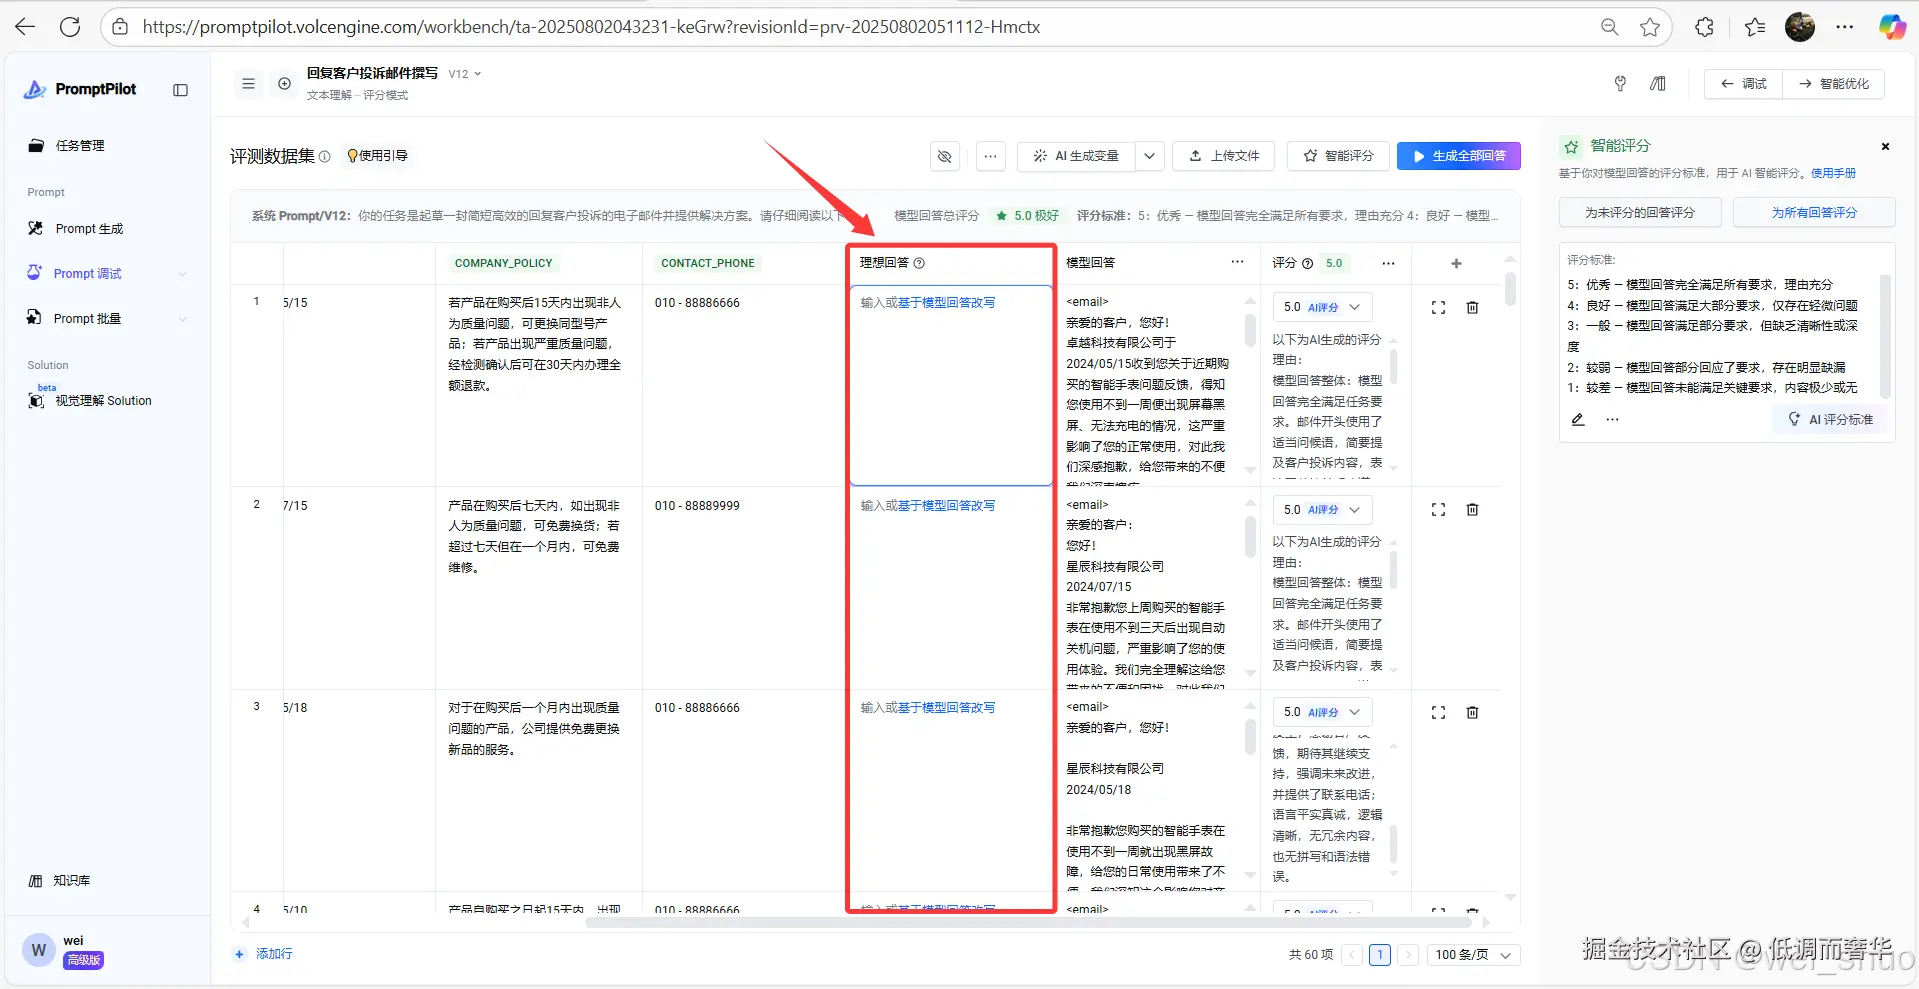1919x989 pixels.
Task: Open the wei user account menu
Action: tap(66, 950)
